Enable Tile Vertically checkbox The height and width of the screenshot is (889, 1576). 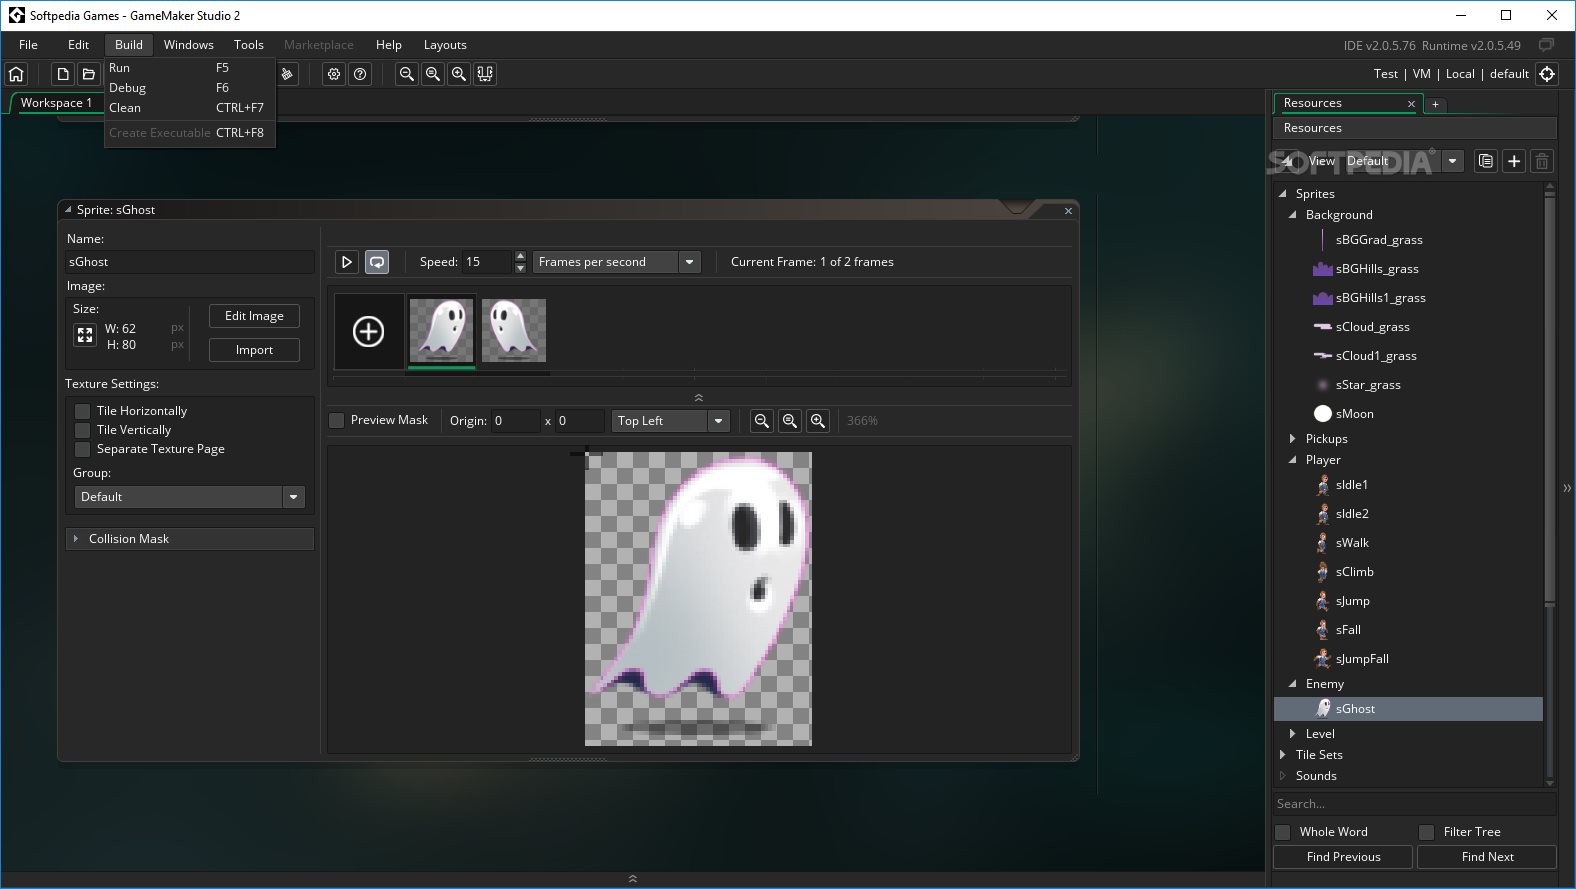[x=83, y=430]
